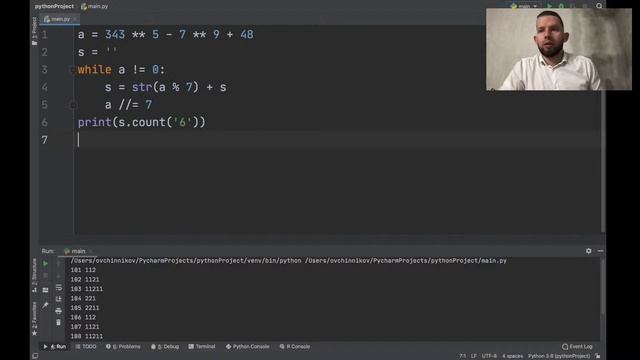Open the Terminal tool window
Screen dimensions: 640x360
[202, 347]
